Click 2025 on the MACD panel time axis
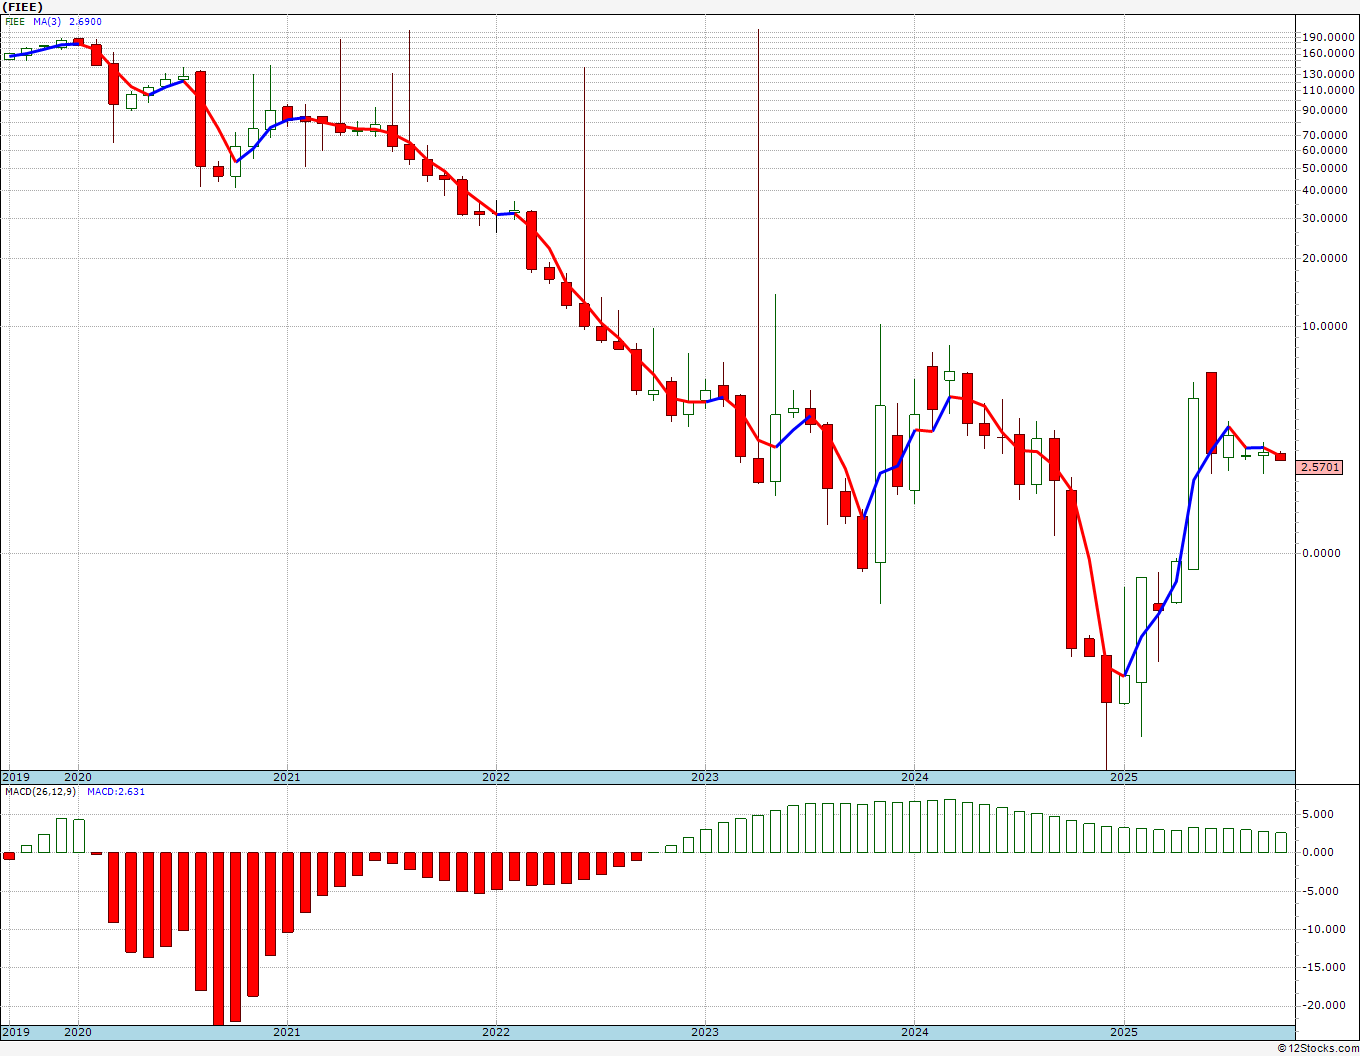This screenshot has height=1056, width=1360. coord(1124,1032)
